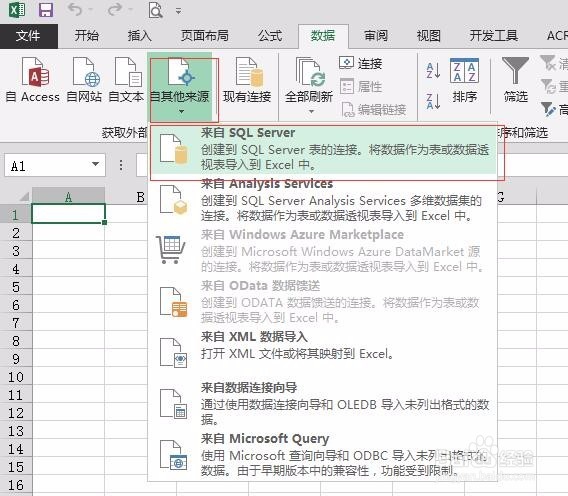Select row 2 header
The image size is (568, 496).
click(16, 233)
